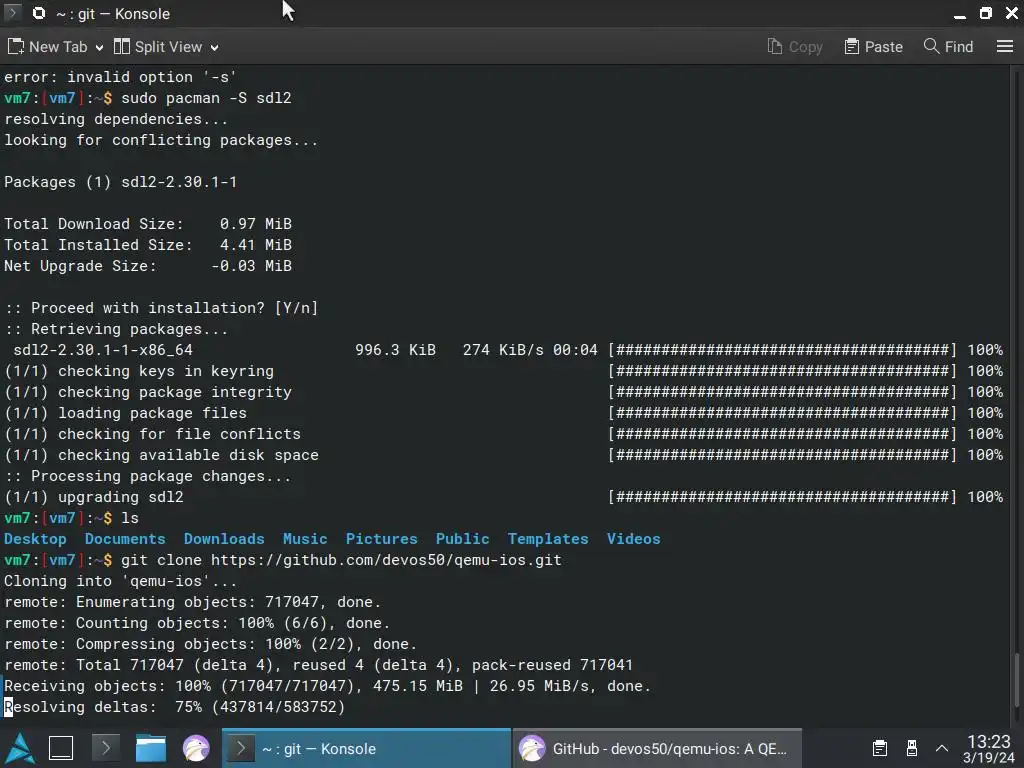The height and width of the screenshot is (768, 1024).
Task: Click the Videos directory name
Action: 633,539
